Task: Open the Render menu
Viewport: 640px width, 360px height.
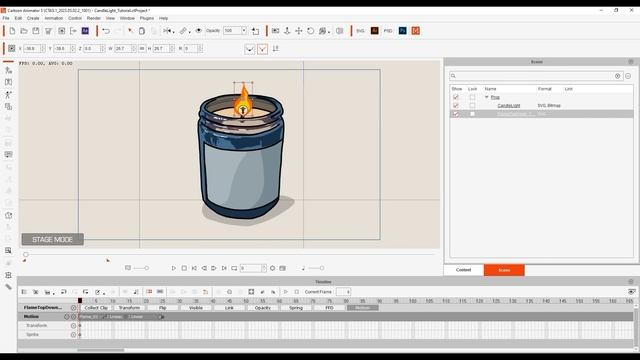Action: point(93,18)
